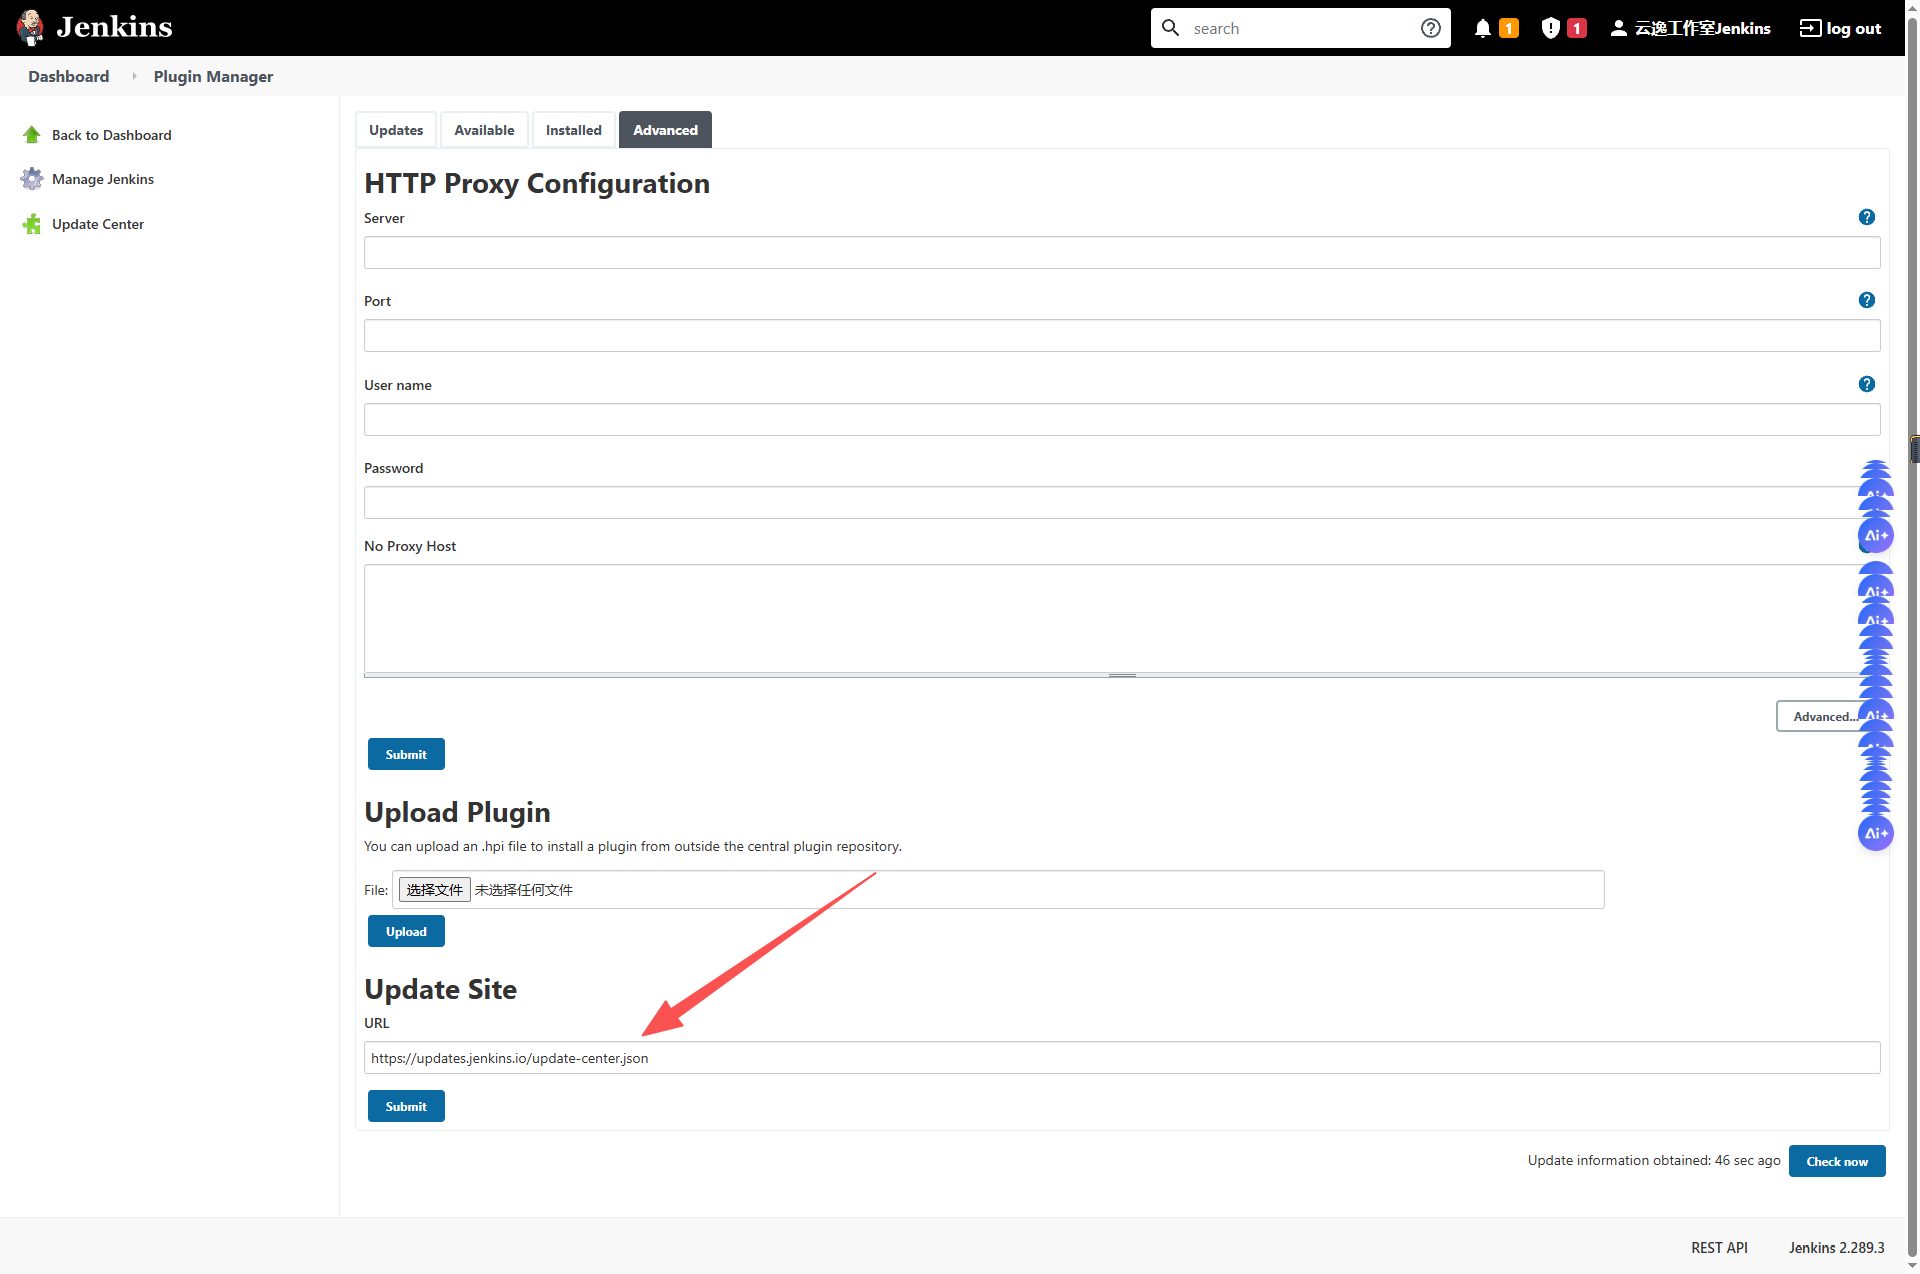This screenshot has width=1920, height=1274.
Task: Switch to the Updates tab
Action: [x=396, y=130]
